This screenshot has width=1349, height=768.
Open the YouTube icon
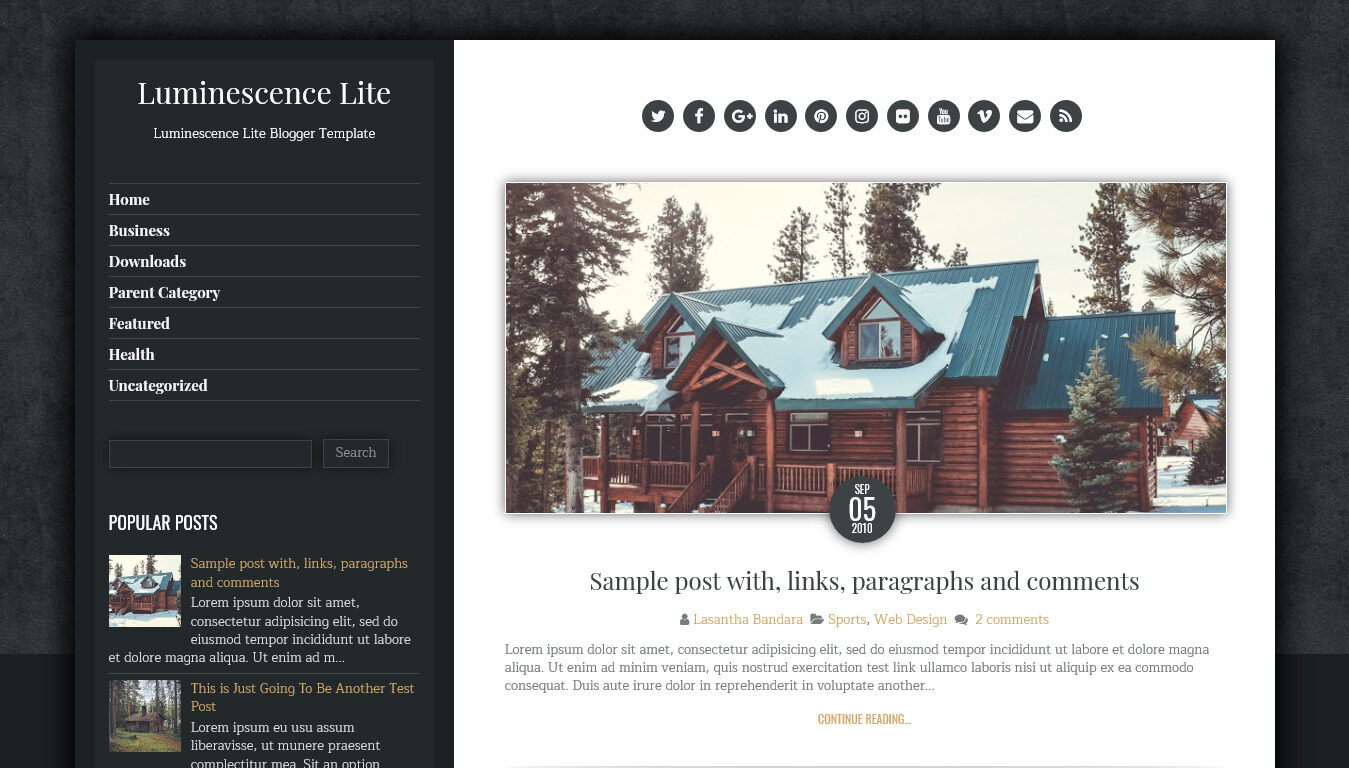(x=944, y=116)
